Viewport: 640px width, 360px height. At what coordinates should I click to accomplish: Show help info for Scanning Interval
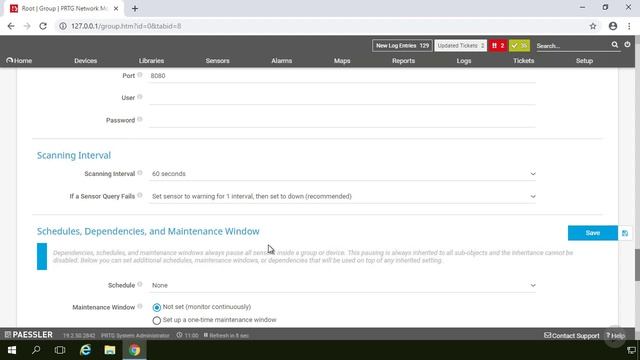tap(140, 173)
